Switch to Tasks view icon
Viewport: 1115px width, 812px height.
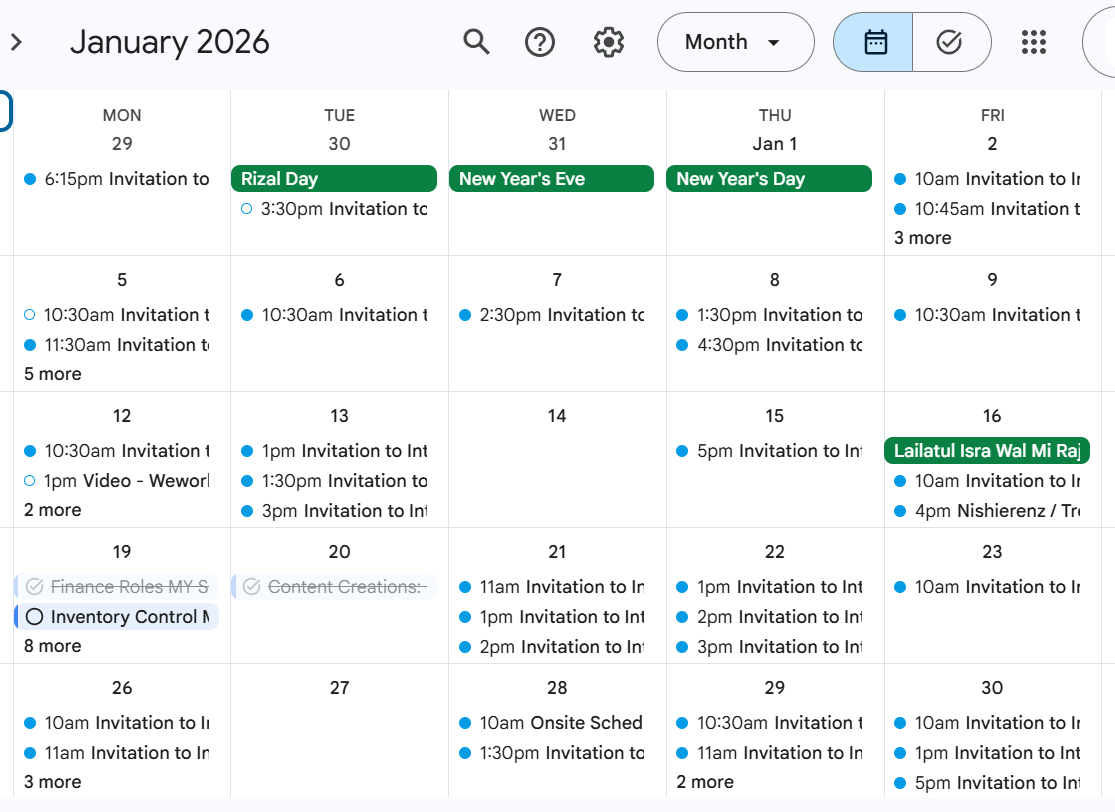949,42
